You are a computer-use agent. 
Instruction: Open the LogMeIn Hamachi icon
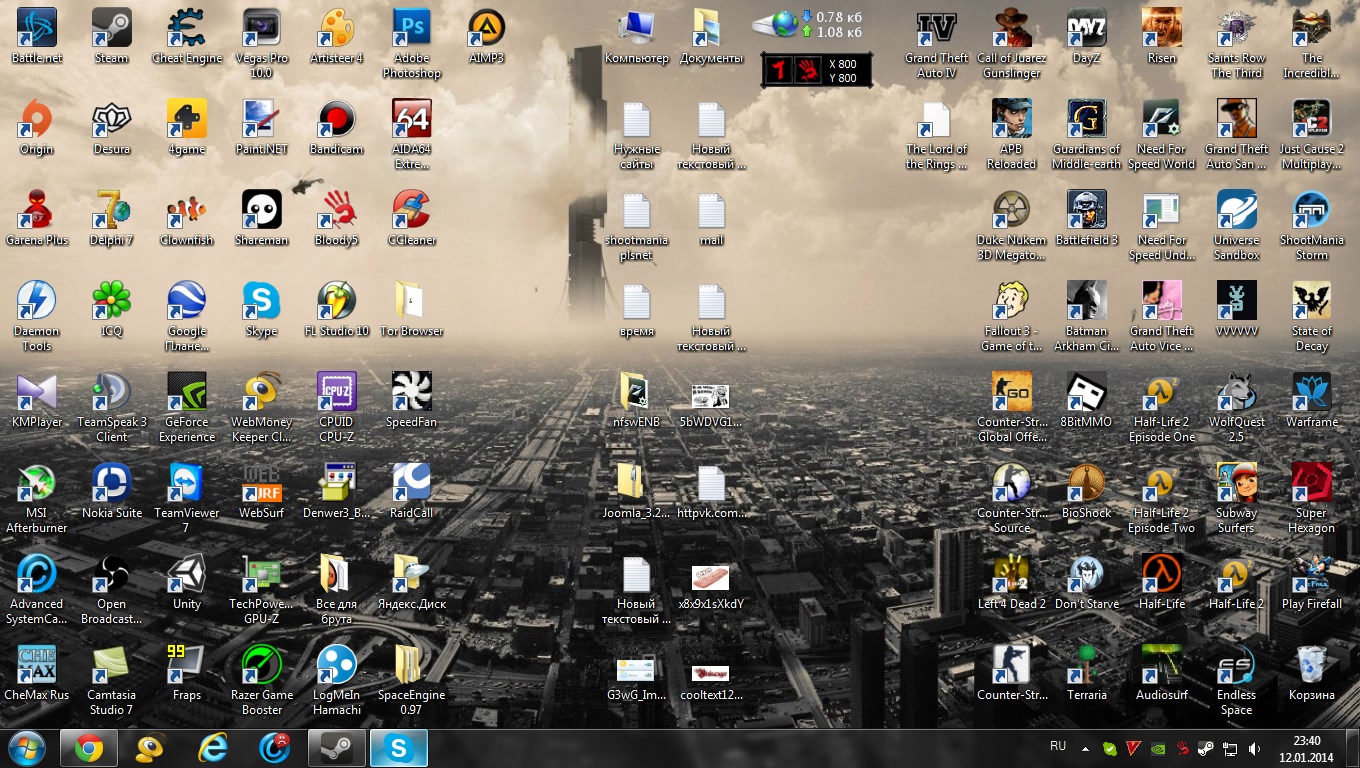(x=336, y=681)
